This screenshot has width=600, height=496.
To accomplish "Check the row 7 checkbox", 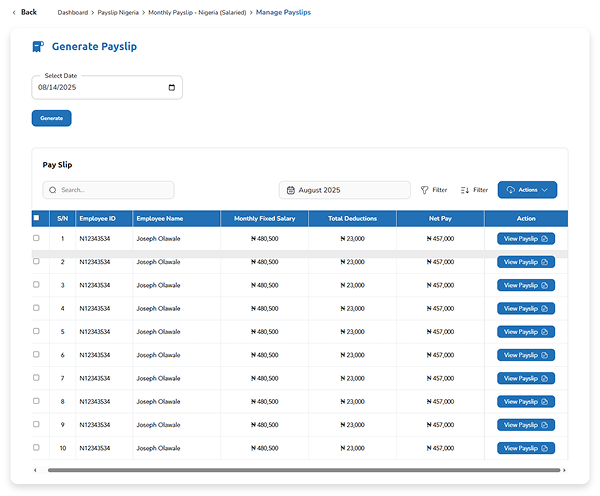I will point(36,378).
